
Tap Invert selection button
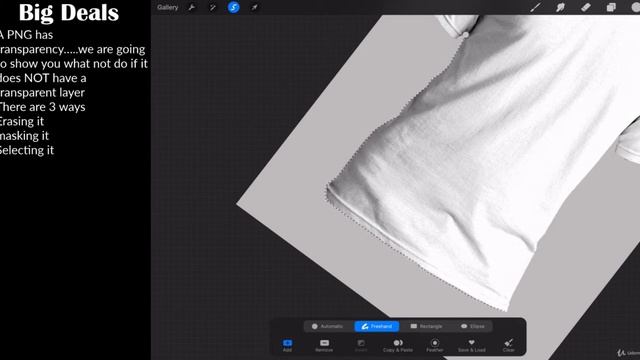tap(361, 345)
